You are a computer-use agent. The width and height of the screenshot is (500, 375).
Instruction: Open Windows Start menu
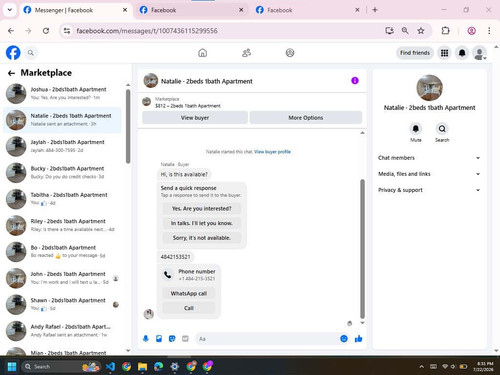pyautogui.click(x=12, y=366)
